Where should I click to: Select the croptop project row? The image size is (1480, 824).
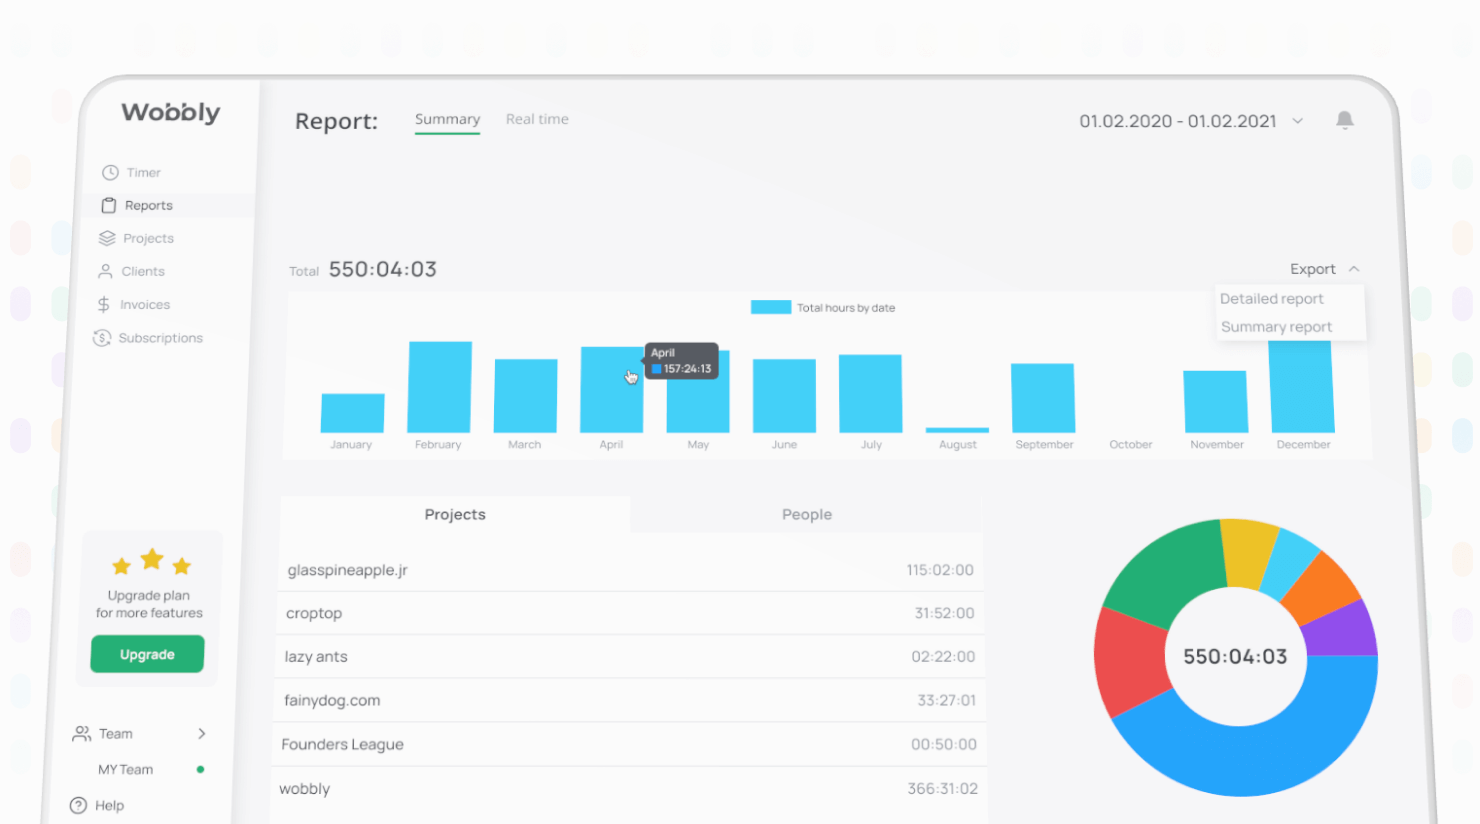(631, 613)
